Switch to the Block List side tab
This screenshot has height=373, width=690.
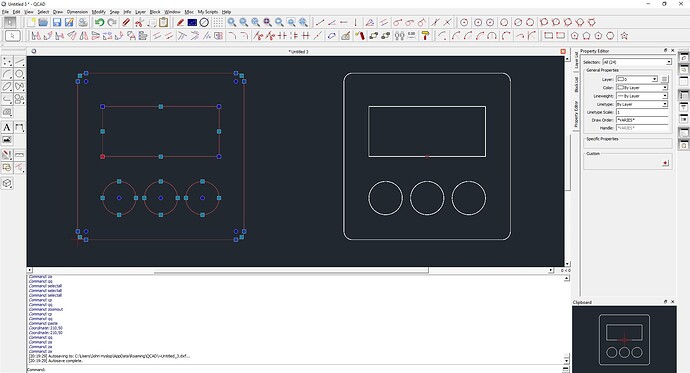click(576, 84)
